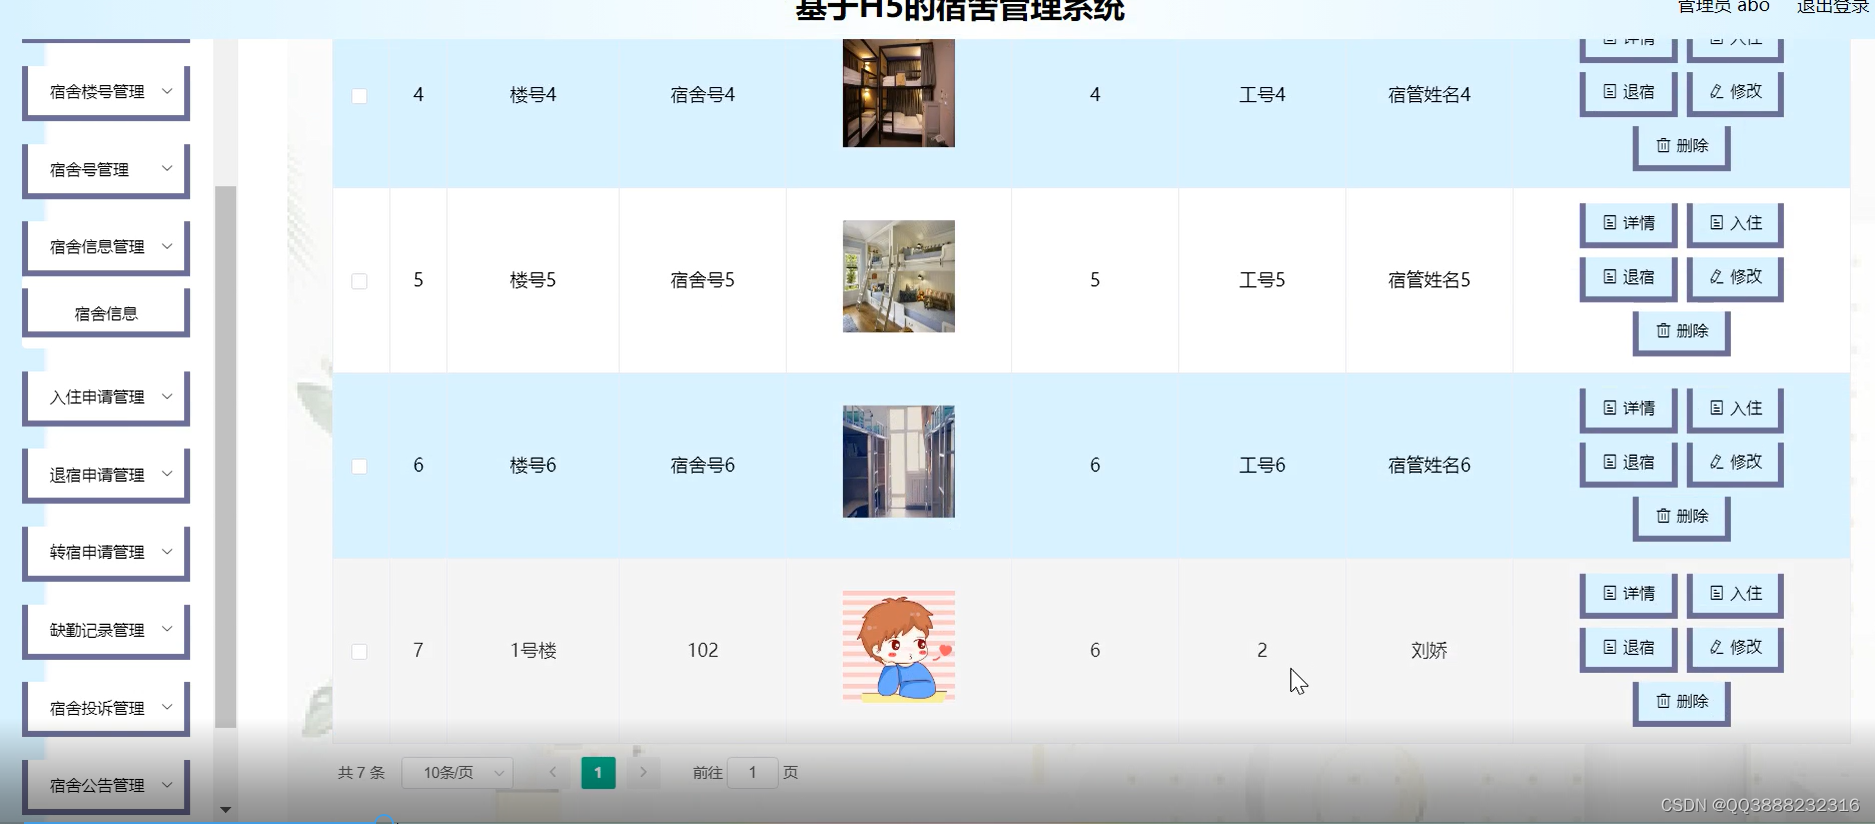Expand 退宿申请管理 sidebar menu
The height and width of the screenshot is (824, 1875).
tap(107, 474)
